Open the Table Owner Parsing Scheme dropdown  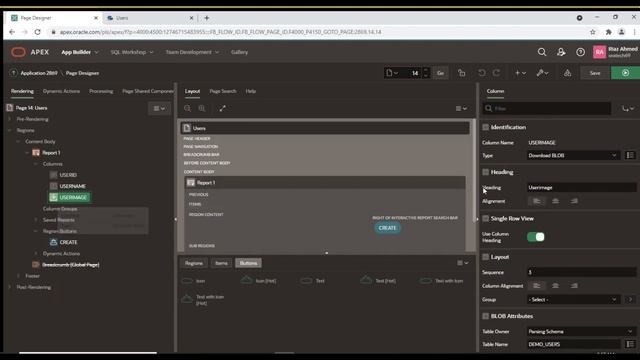pos(581,331)
